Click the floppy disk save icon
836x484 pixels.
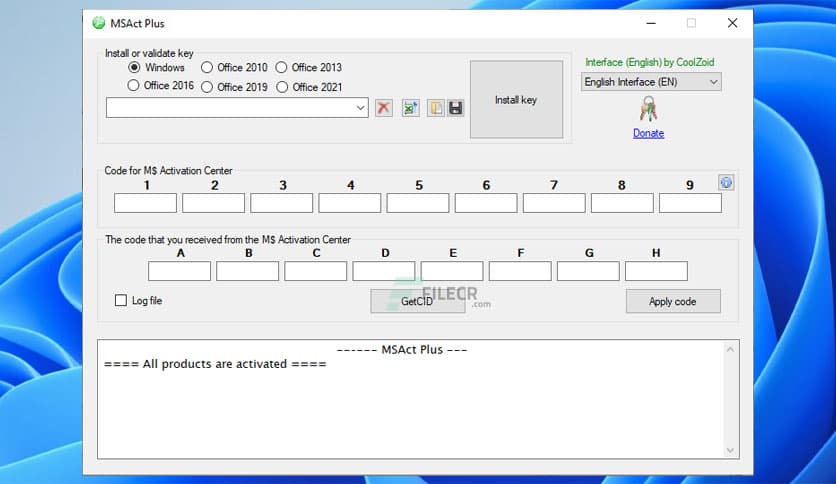[x=455, y=108]
